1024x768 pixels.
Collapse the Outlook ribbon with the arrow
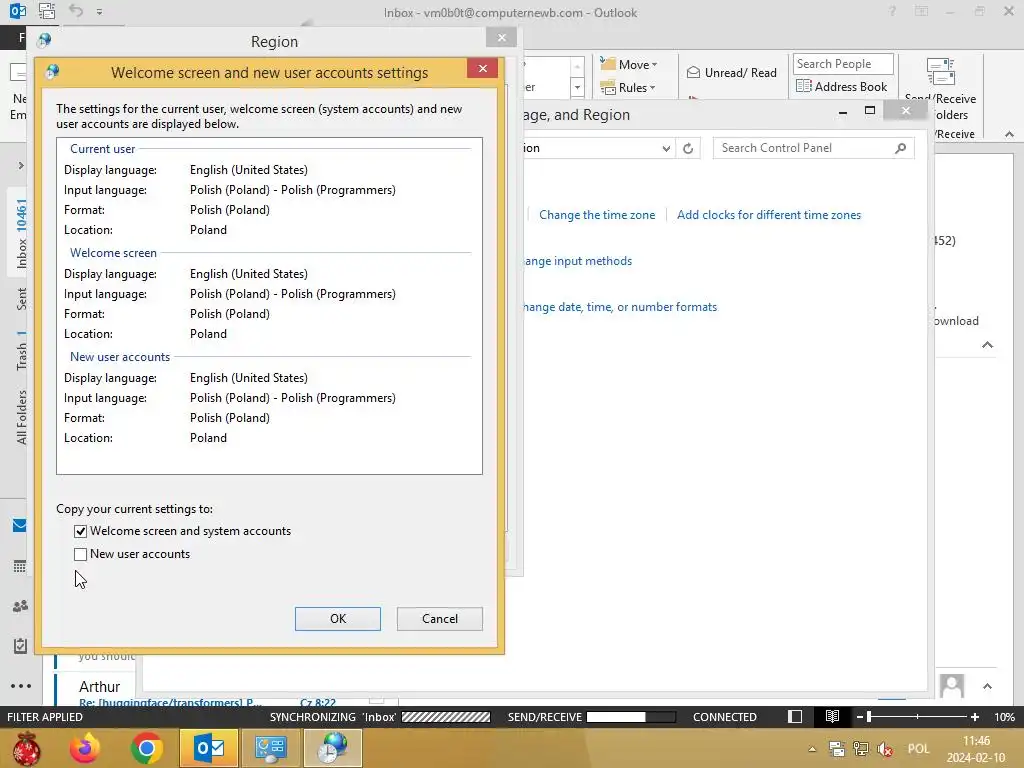[1009, 134]
